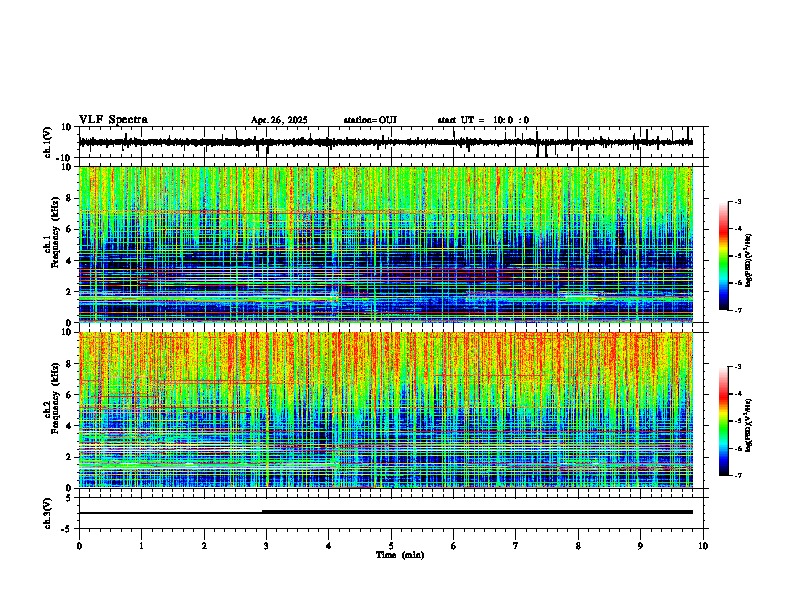Screen dimensions: 792x612
Task: Click the "6" tick on ch.2 frequency axis
Action: pos(71,395)
